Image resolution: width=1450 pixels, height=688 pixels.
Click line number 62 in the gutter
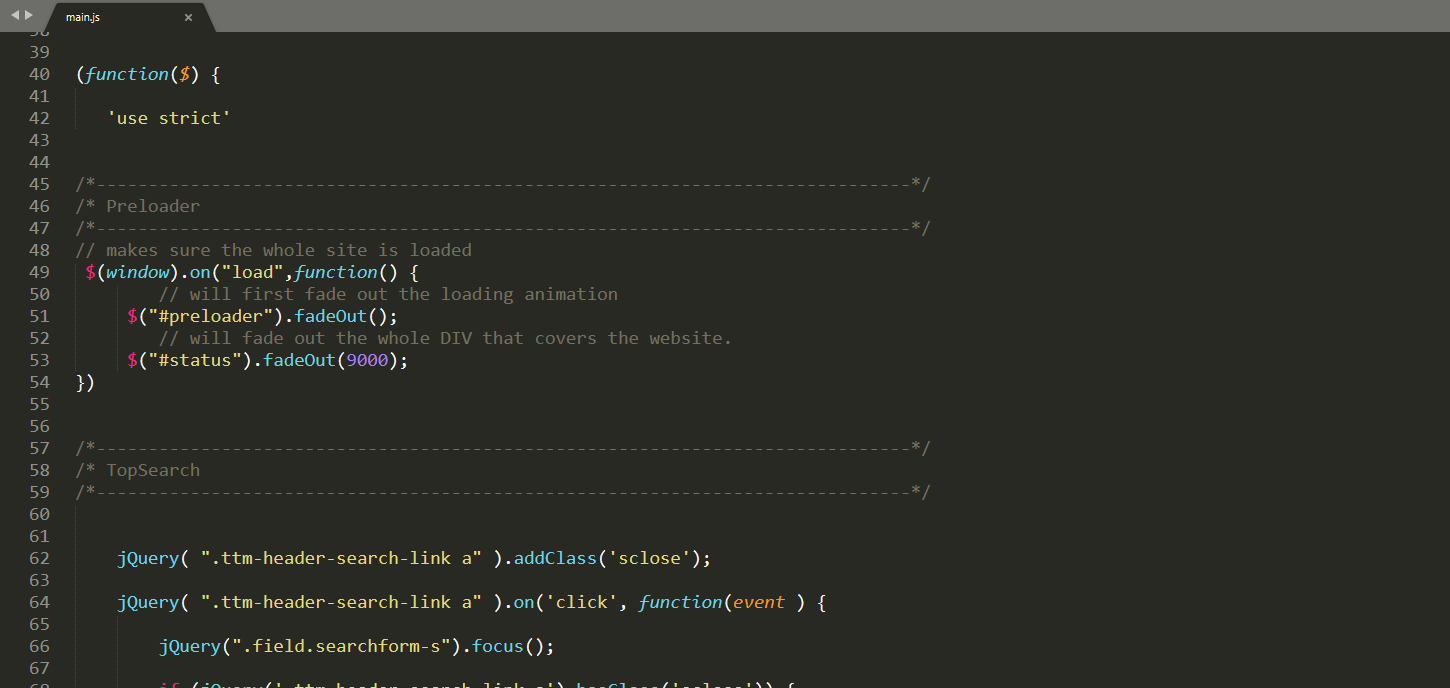39,558
